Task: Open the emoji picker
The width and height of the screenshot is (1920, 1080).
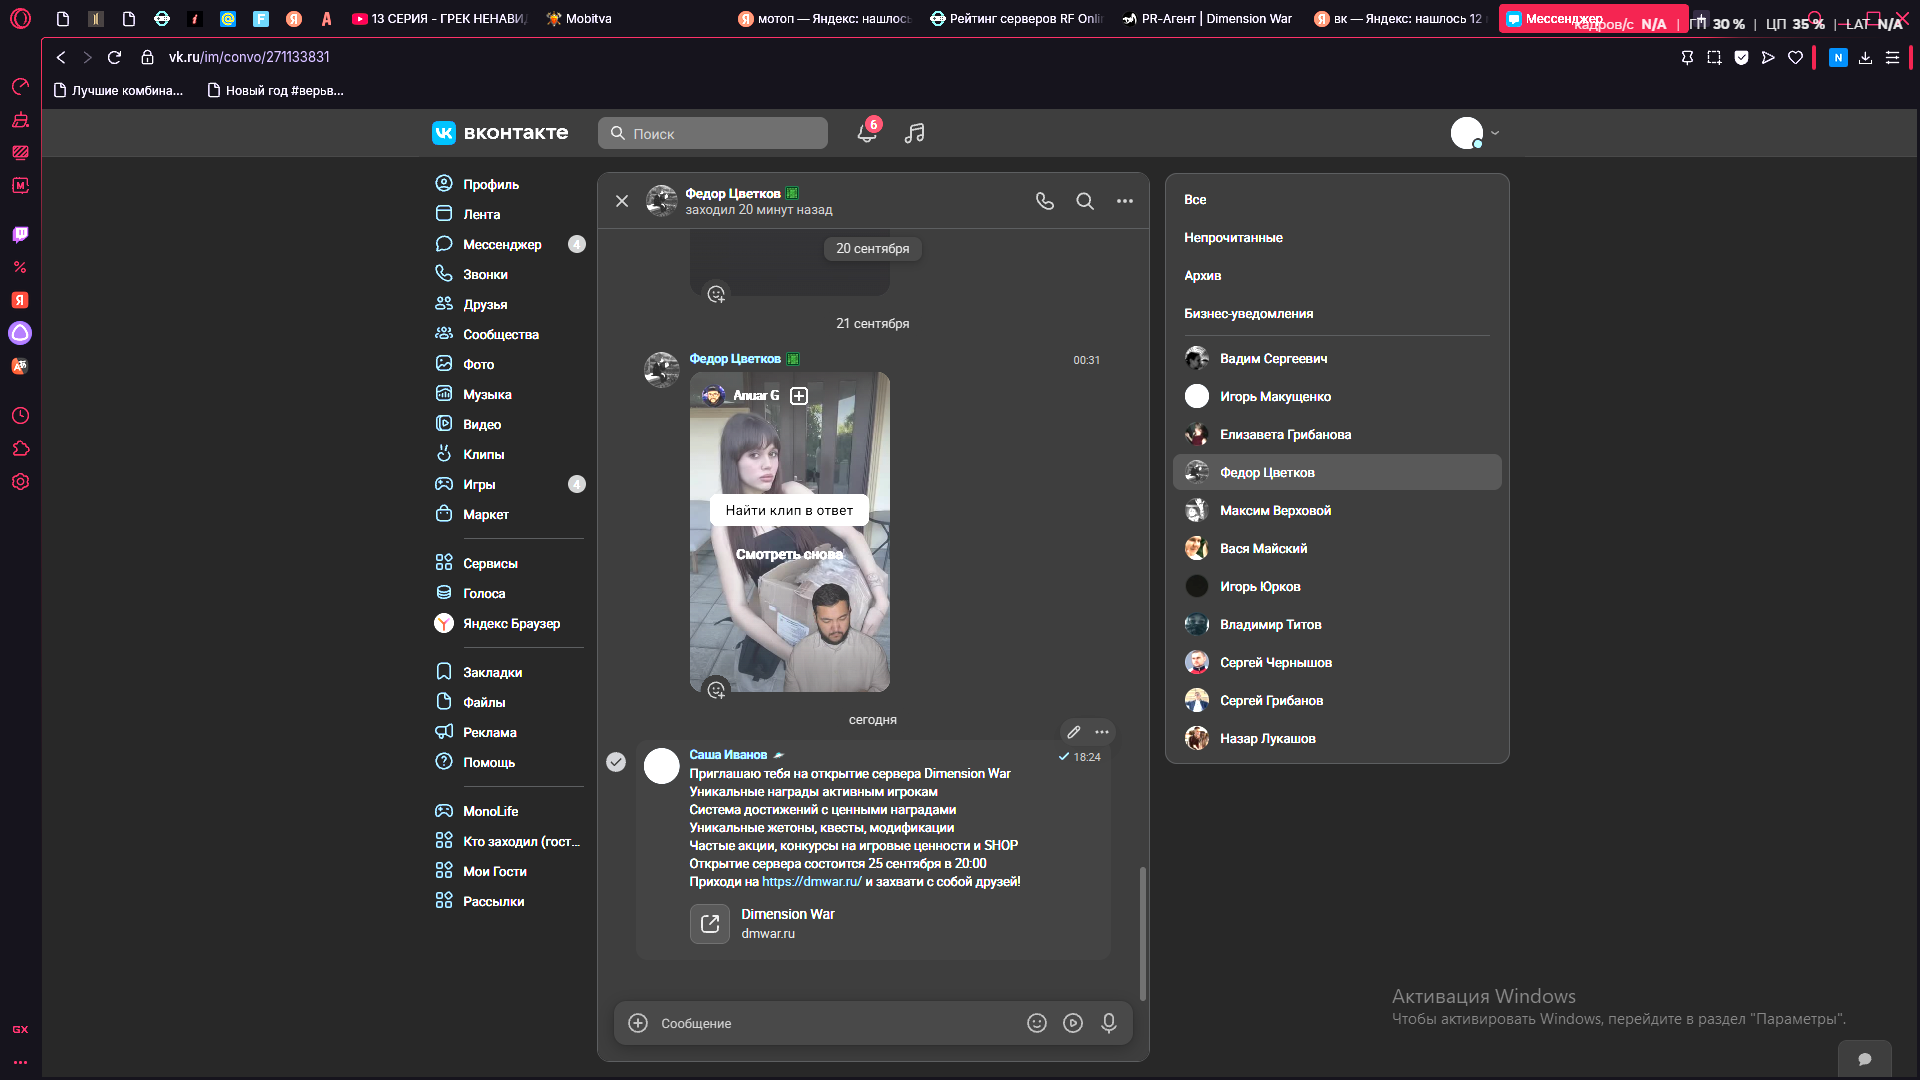Action: (x=1037, y=1023)
